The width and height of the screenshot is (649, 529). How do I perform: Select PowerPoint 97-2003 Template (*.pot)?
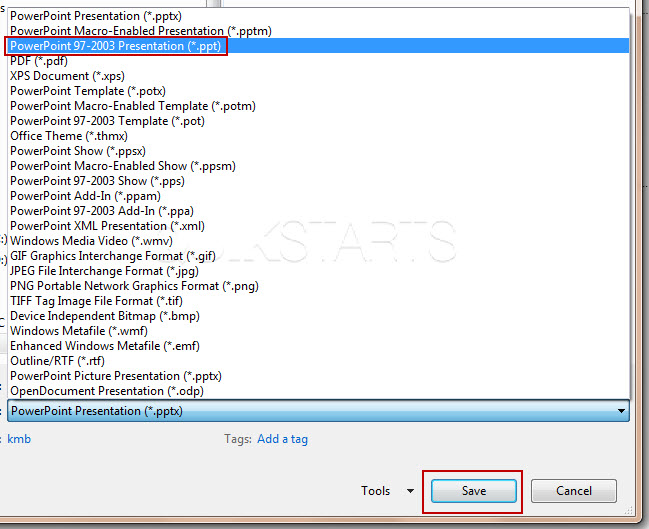[318, 121]
